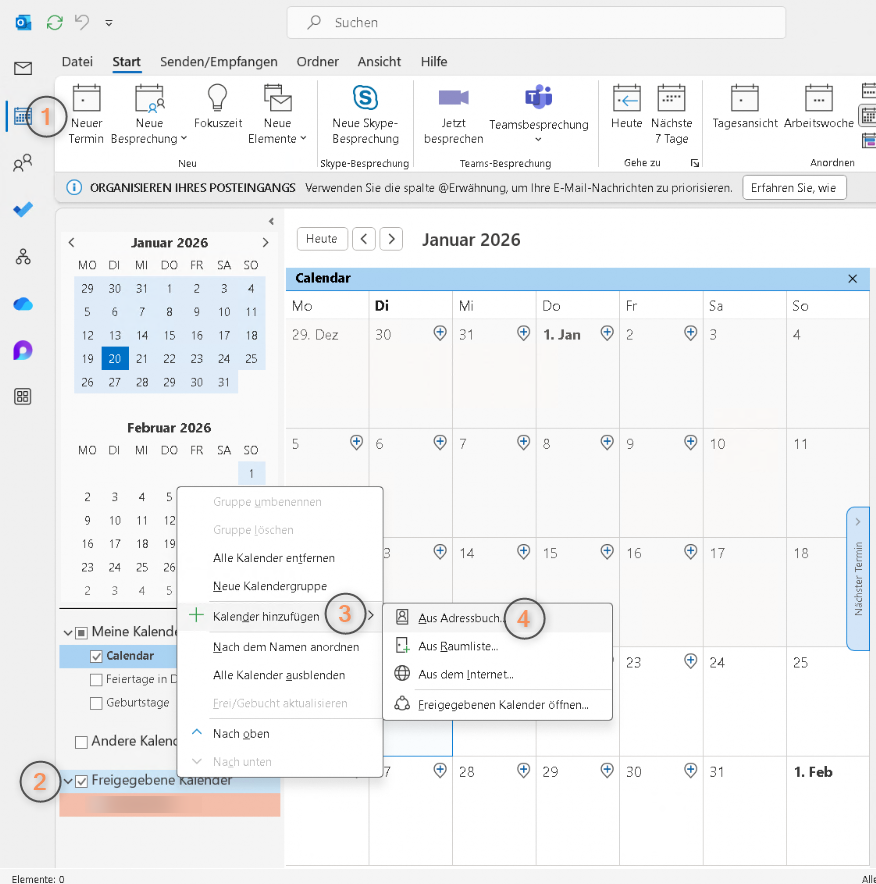
Task: Create a new Skype meeting
Action: click(365, 115)
